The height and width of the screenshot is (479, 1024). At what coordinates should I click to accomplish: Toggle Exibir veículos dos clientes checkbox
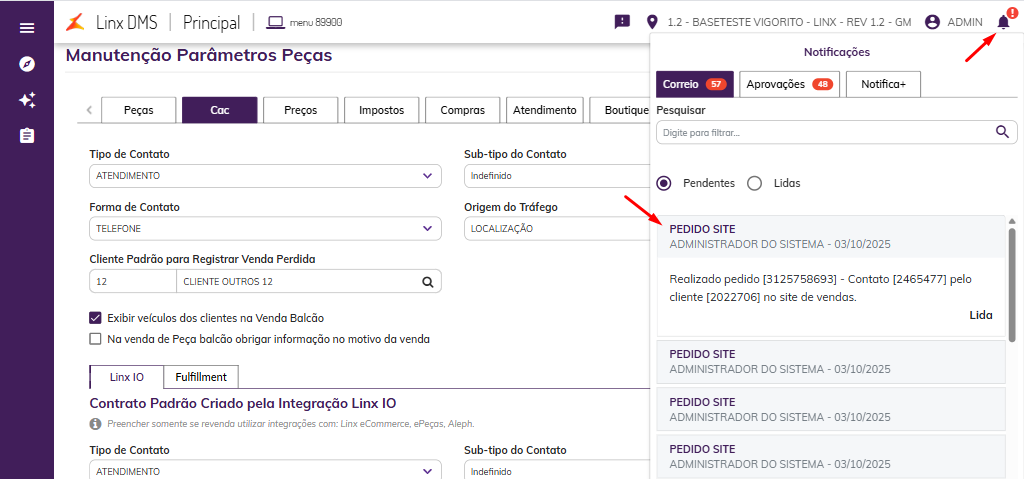(96, 318)
